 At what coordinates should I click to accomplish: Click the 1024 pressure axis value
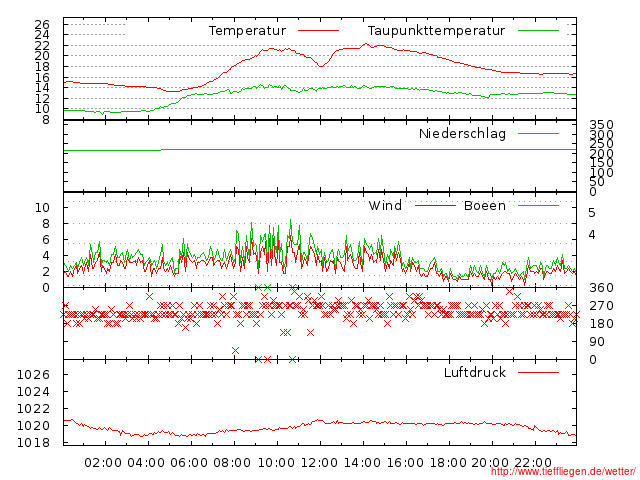pos(33,391)
